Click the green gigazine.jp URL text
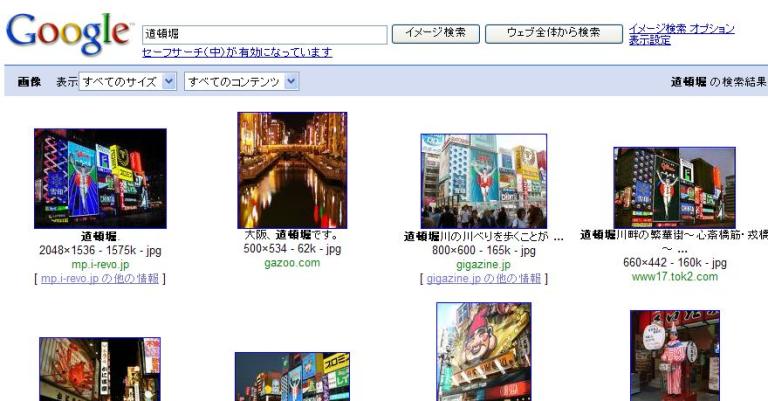The width and height of the screenshot is (768, 401). (x=483, y=265)
